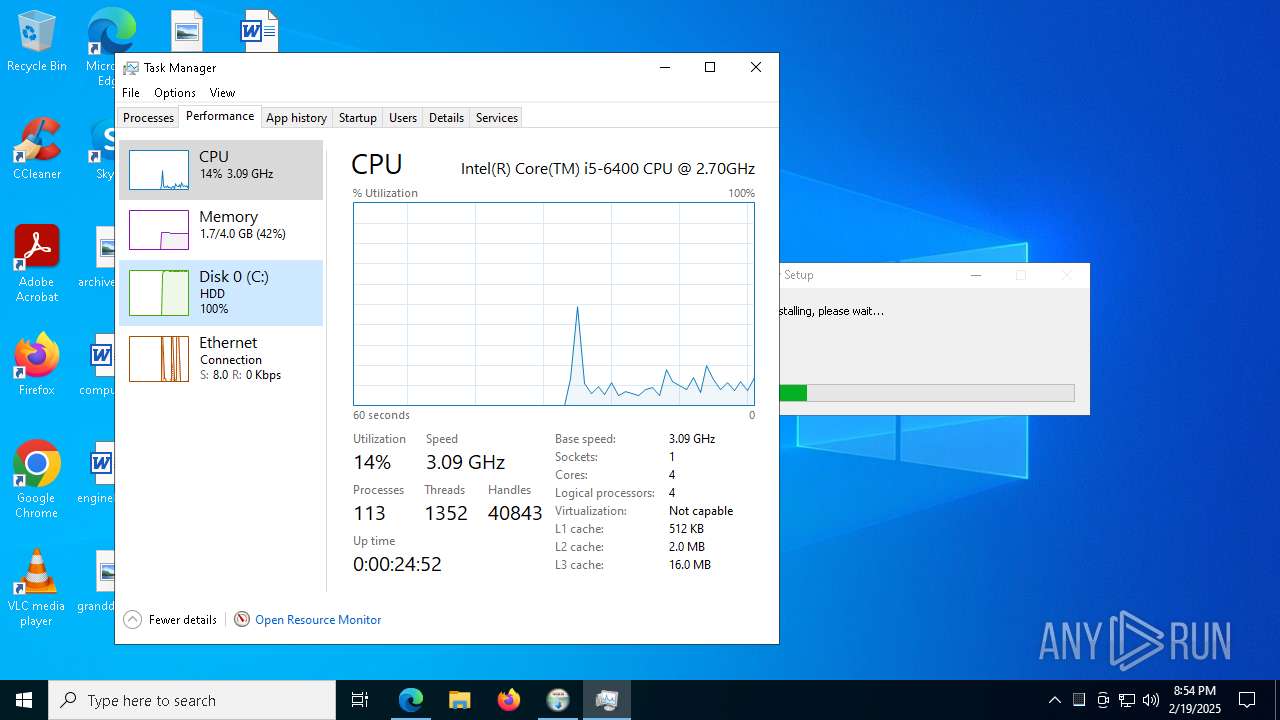This screenshot has width=1280, height=720.
Task: Click the Task Manager title bar icon
Action: tap(131, 68)
